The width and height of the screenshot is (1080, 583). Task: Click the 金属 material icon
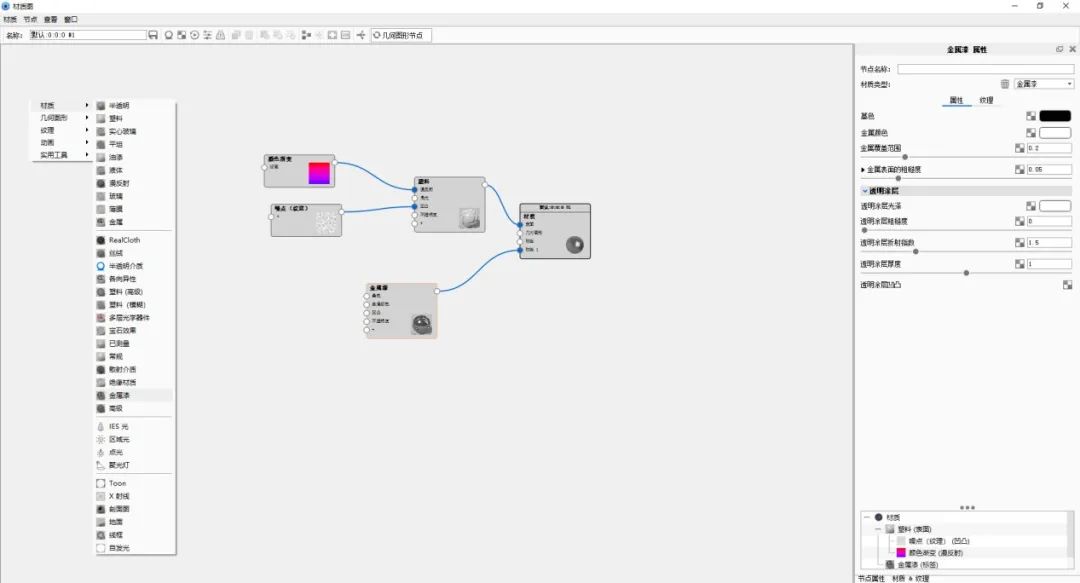coord(101,222)
